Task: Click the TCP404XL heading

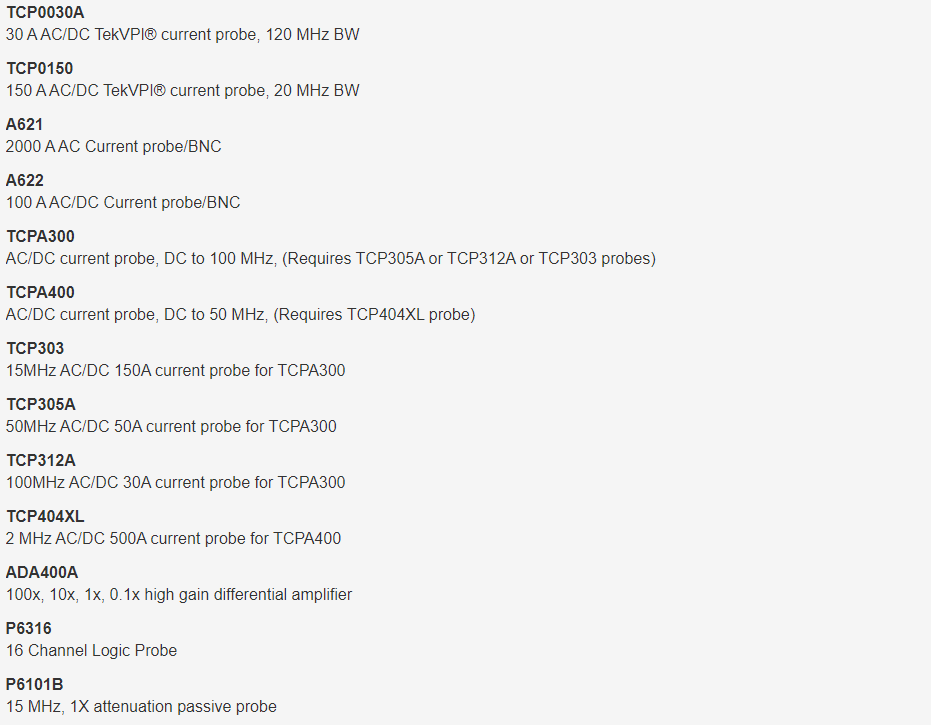Action: coord(45,516)
